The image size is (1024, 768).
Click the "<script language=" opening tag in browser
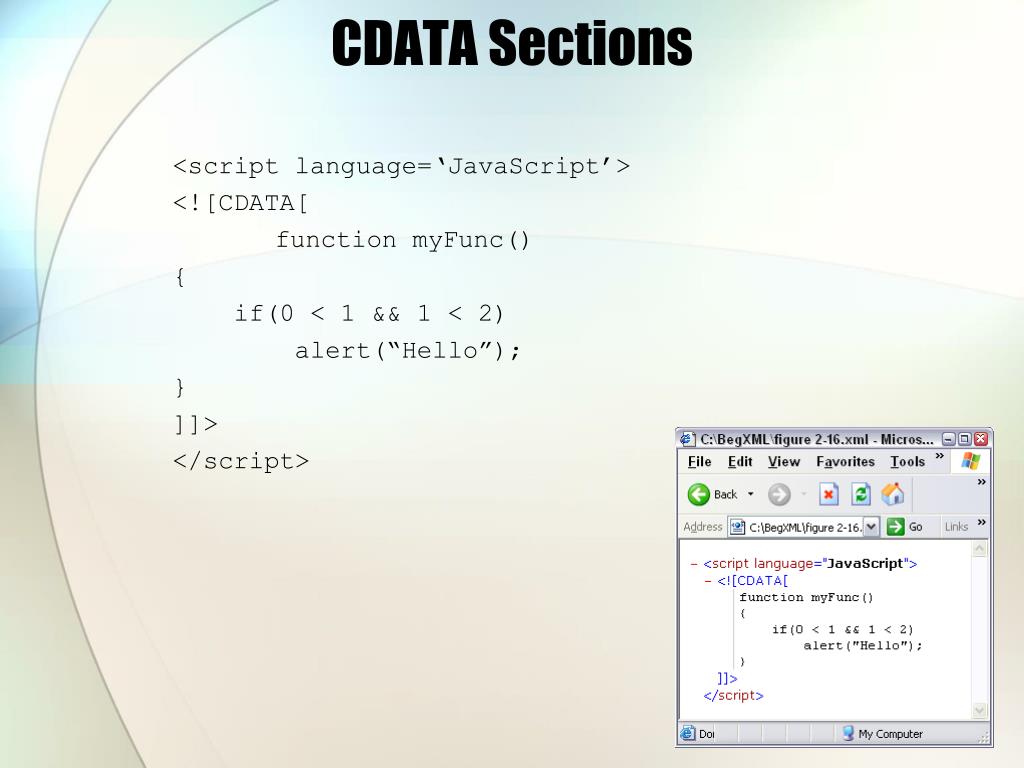pyautogui.click(x=810, y=564)
